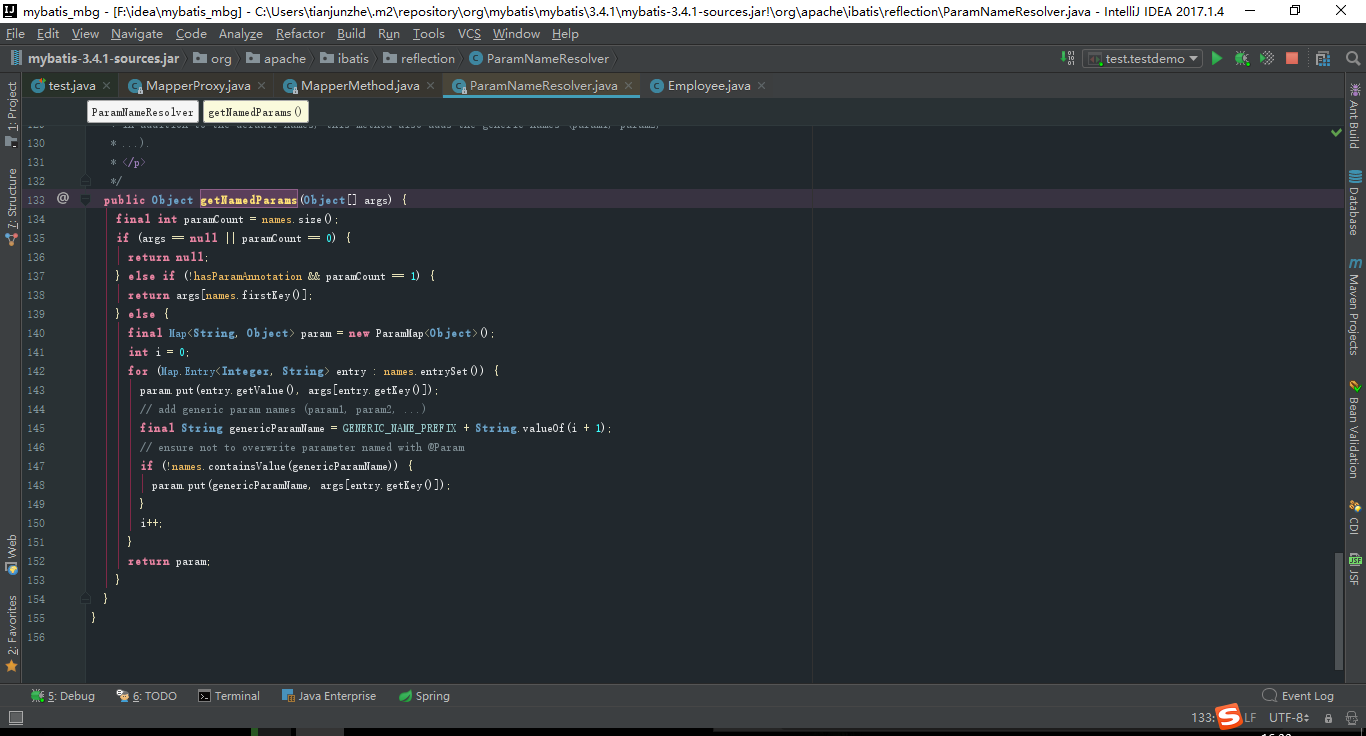The width and height of the screenshot is (1366, 736).
Task: Open Search Everywhere with the magnifier icon
Action: 1353,58
